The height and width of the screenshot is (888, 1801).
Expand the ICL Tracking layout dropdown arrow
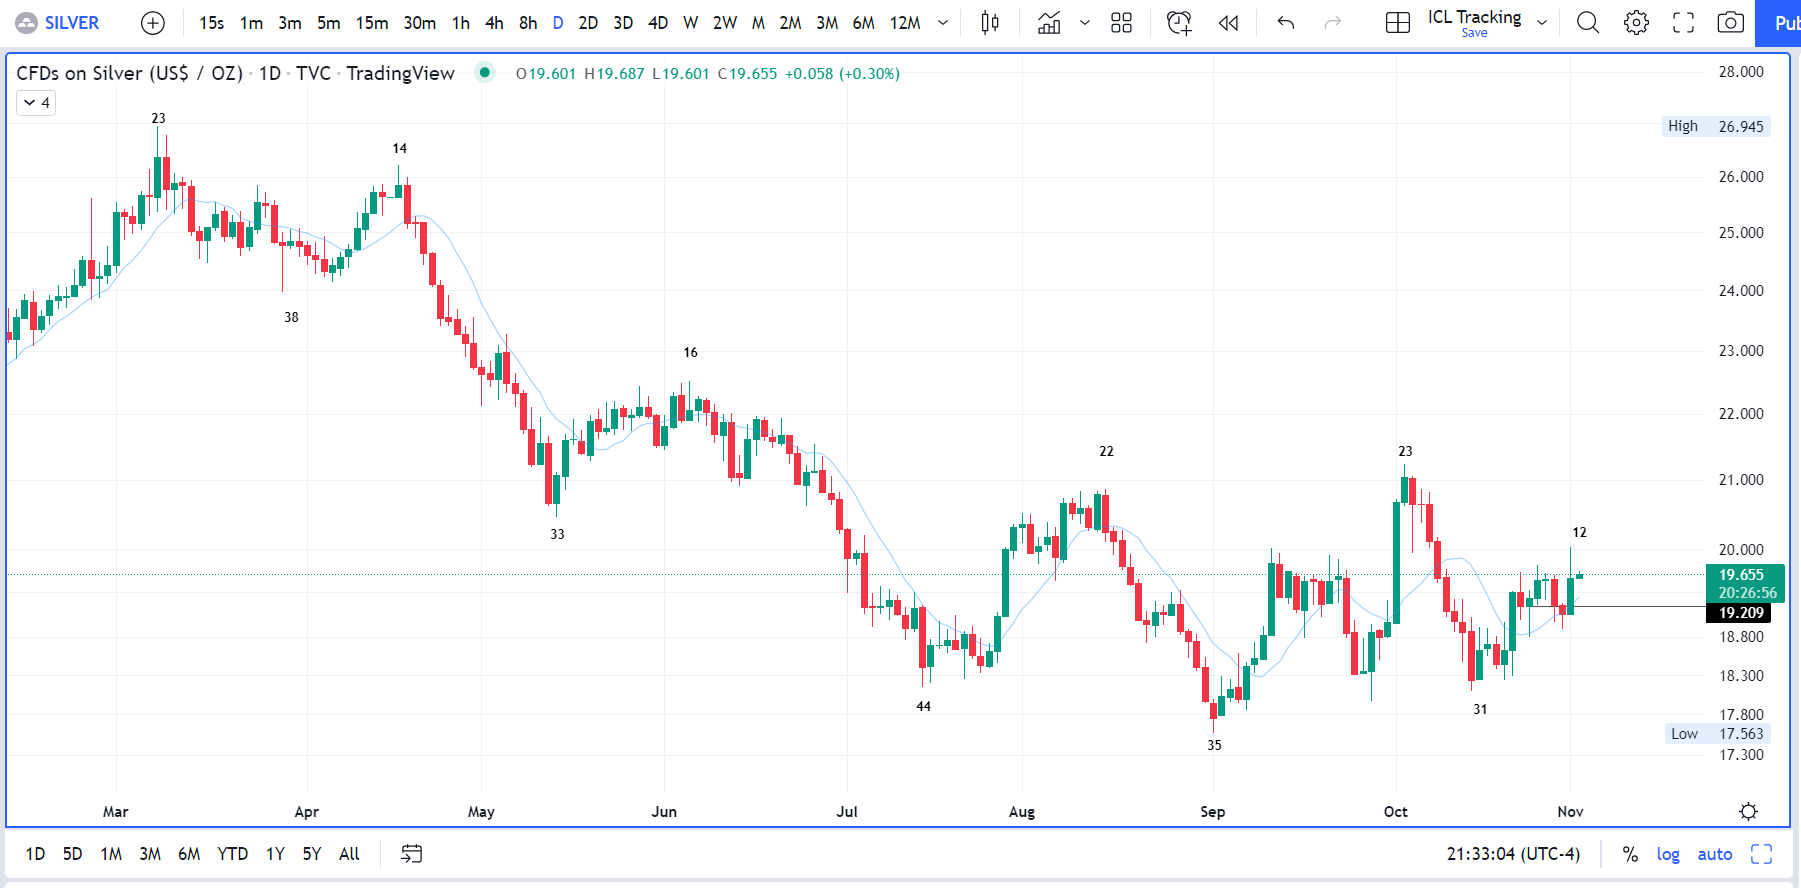[x=1542, y=23]
